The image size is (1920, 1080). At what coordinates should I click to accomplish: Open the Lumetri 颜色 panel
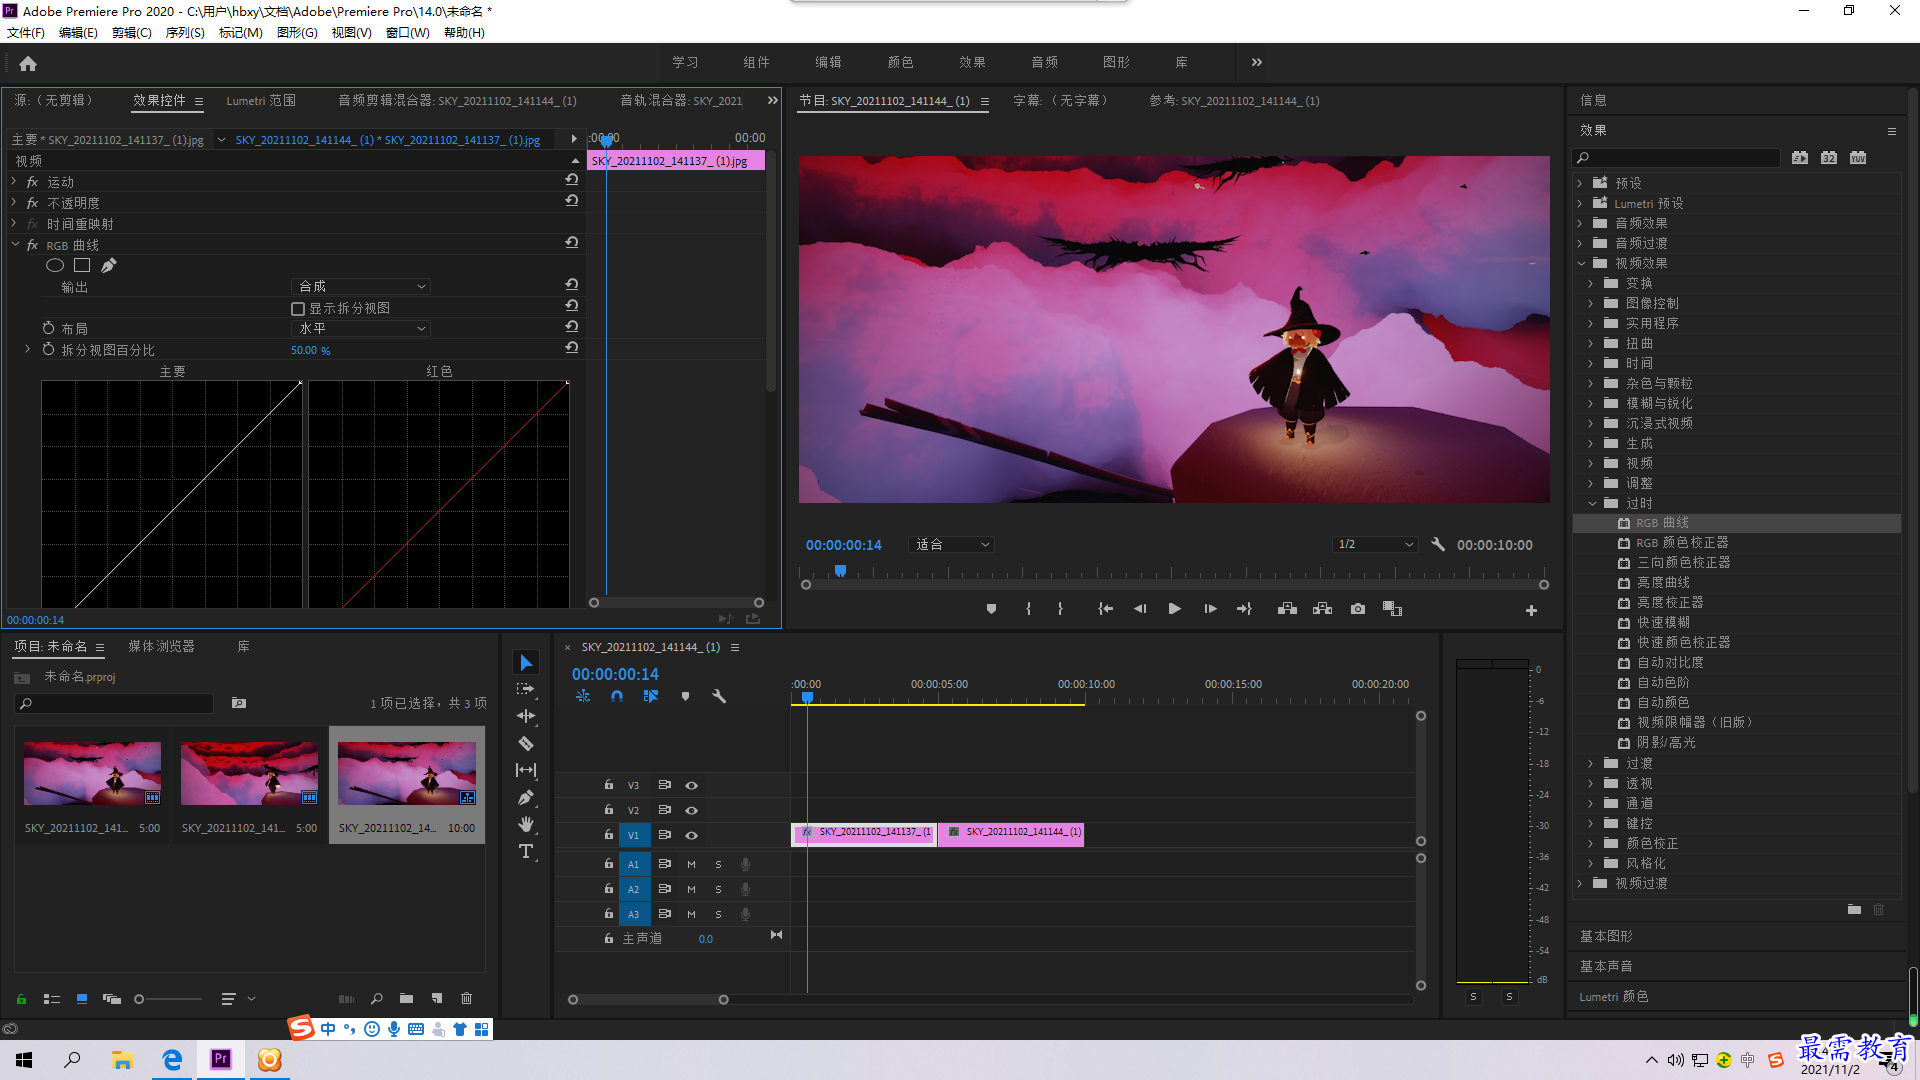[x=1614, y=996]
